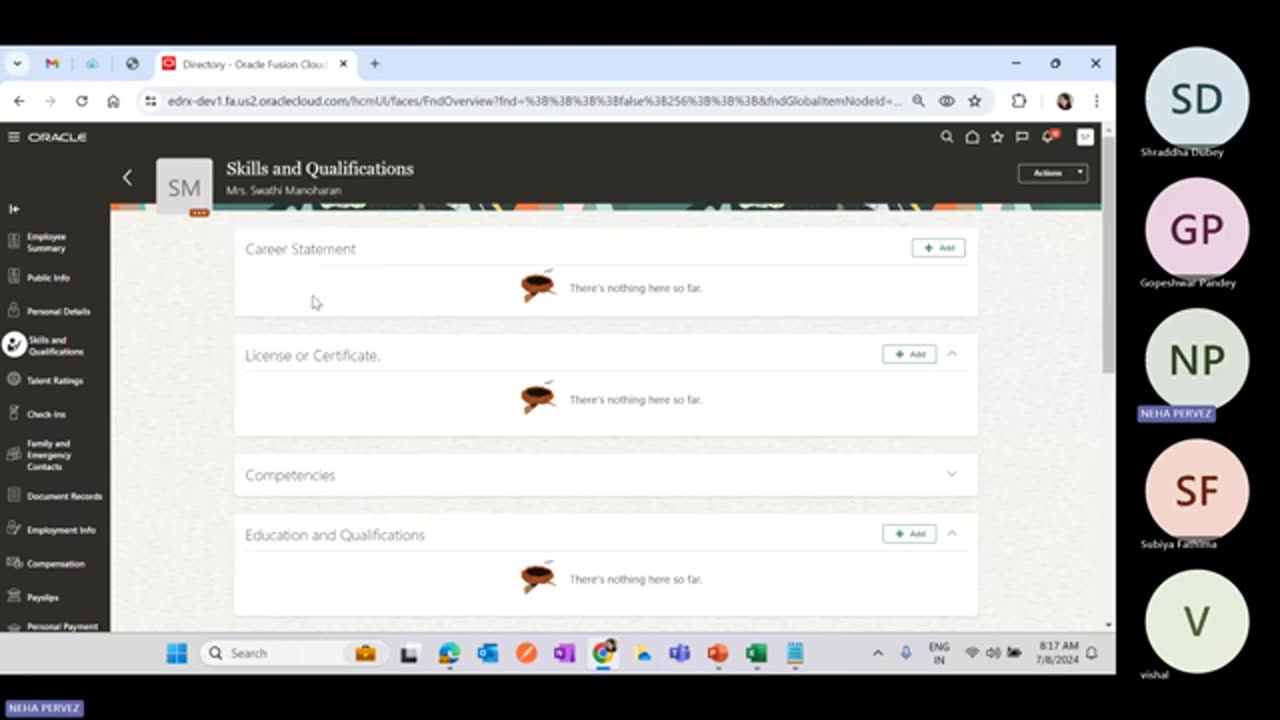Click the orange dots badge under SM avatar
The height and width of the screenshot is (720, 1280).
click(199, 213)
